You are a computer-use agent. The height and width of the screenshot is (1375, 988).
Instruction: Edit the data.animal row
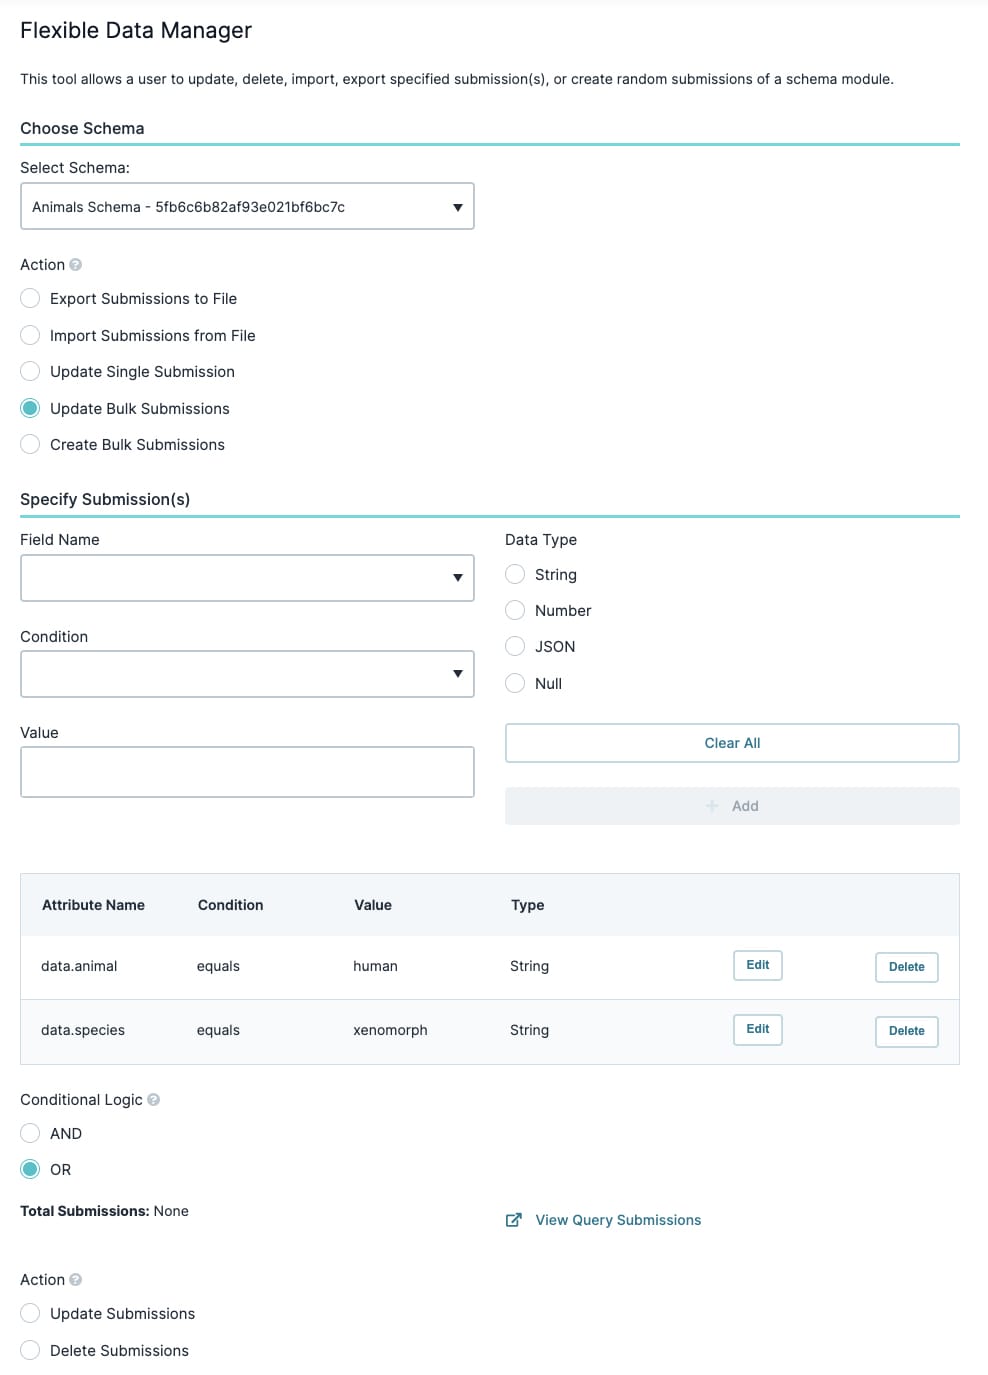(758, 965)
